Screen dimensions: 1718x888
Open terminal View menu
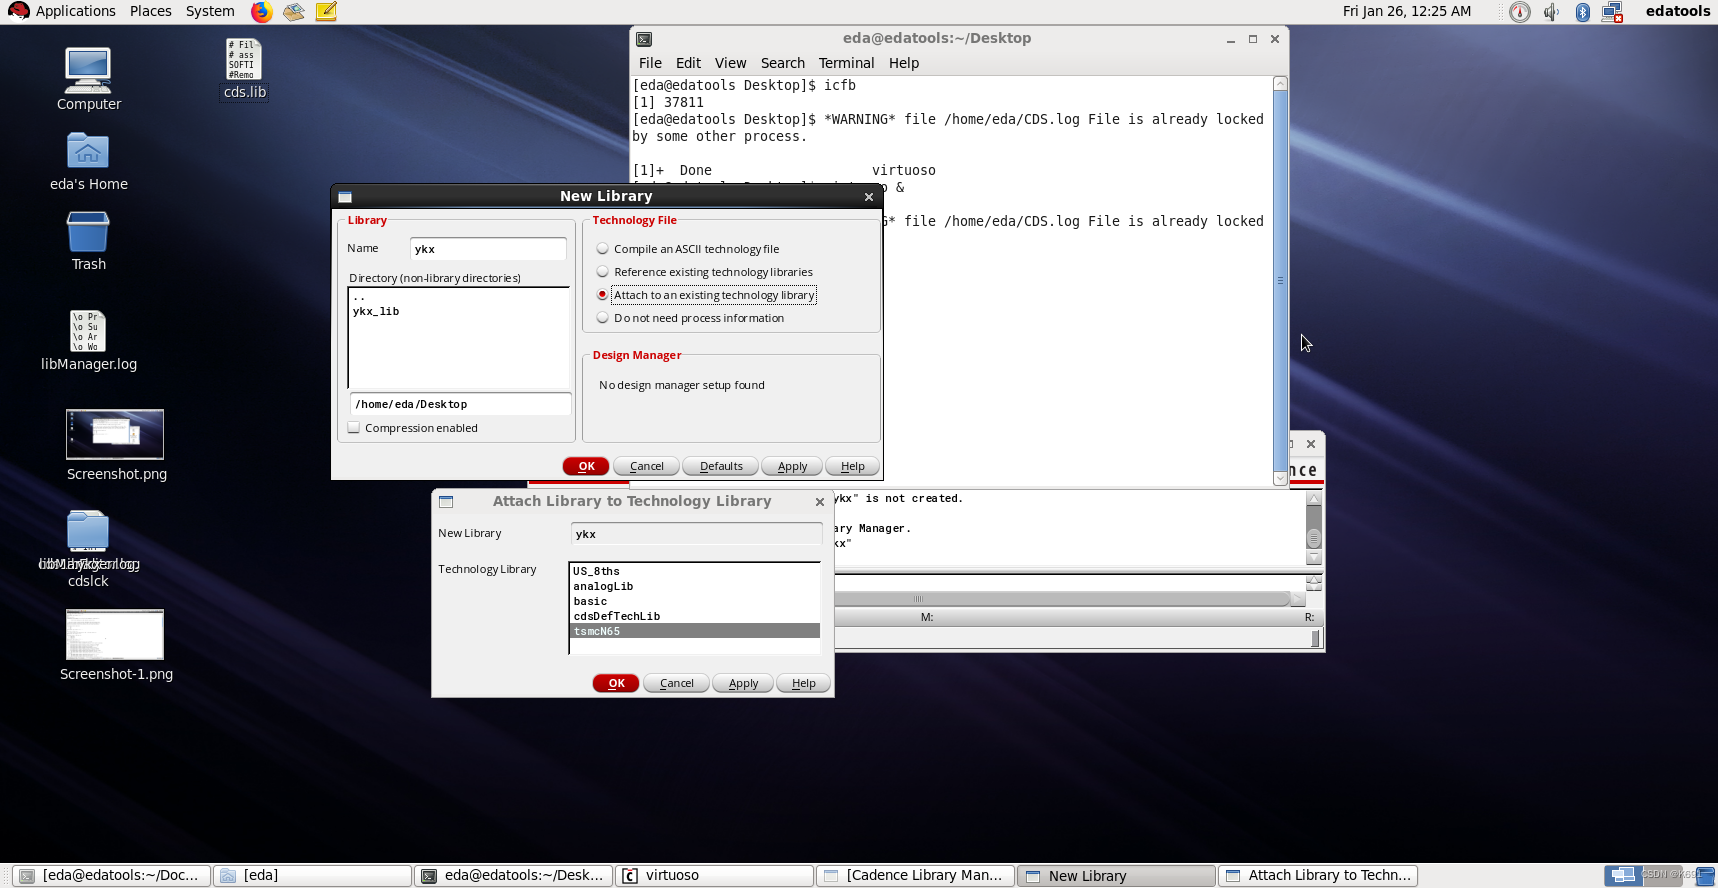pyautogui.click(x=730, y=63)
